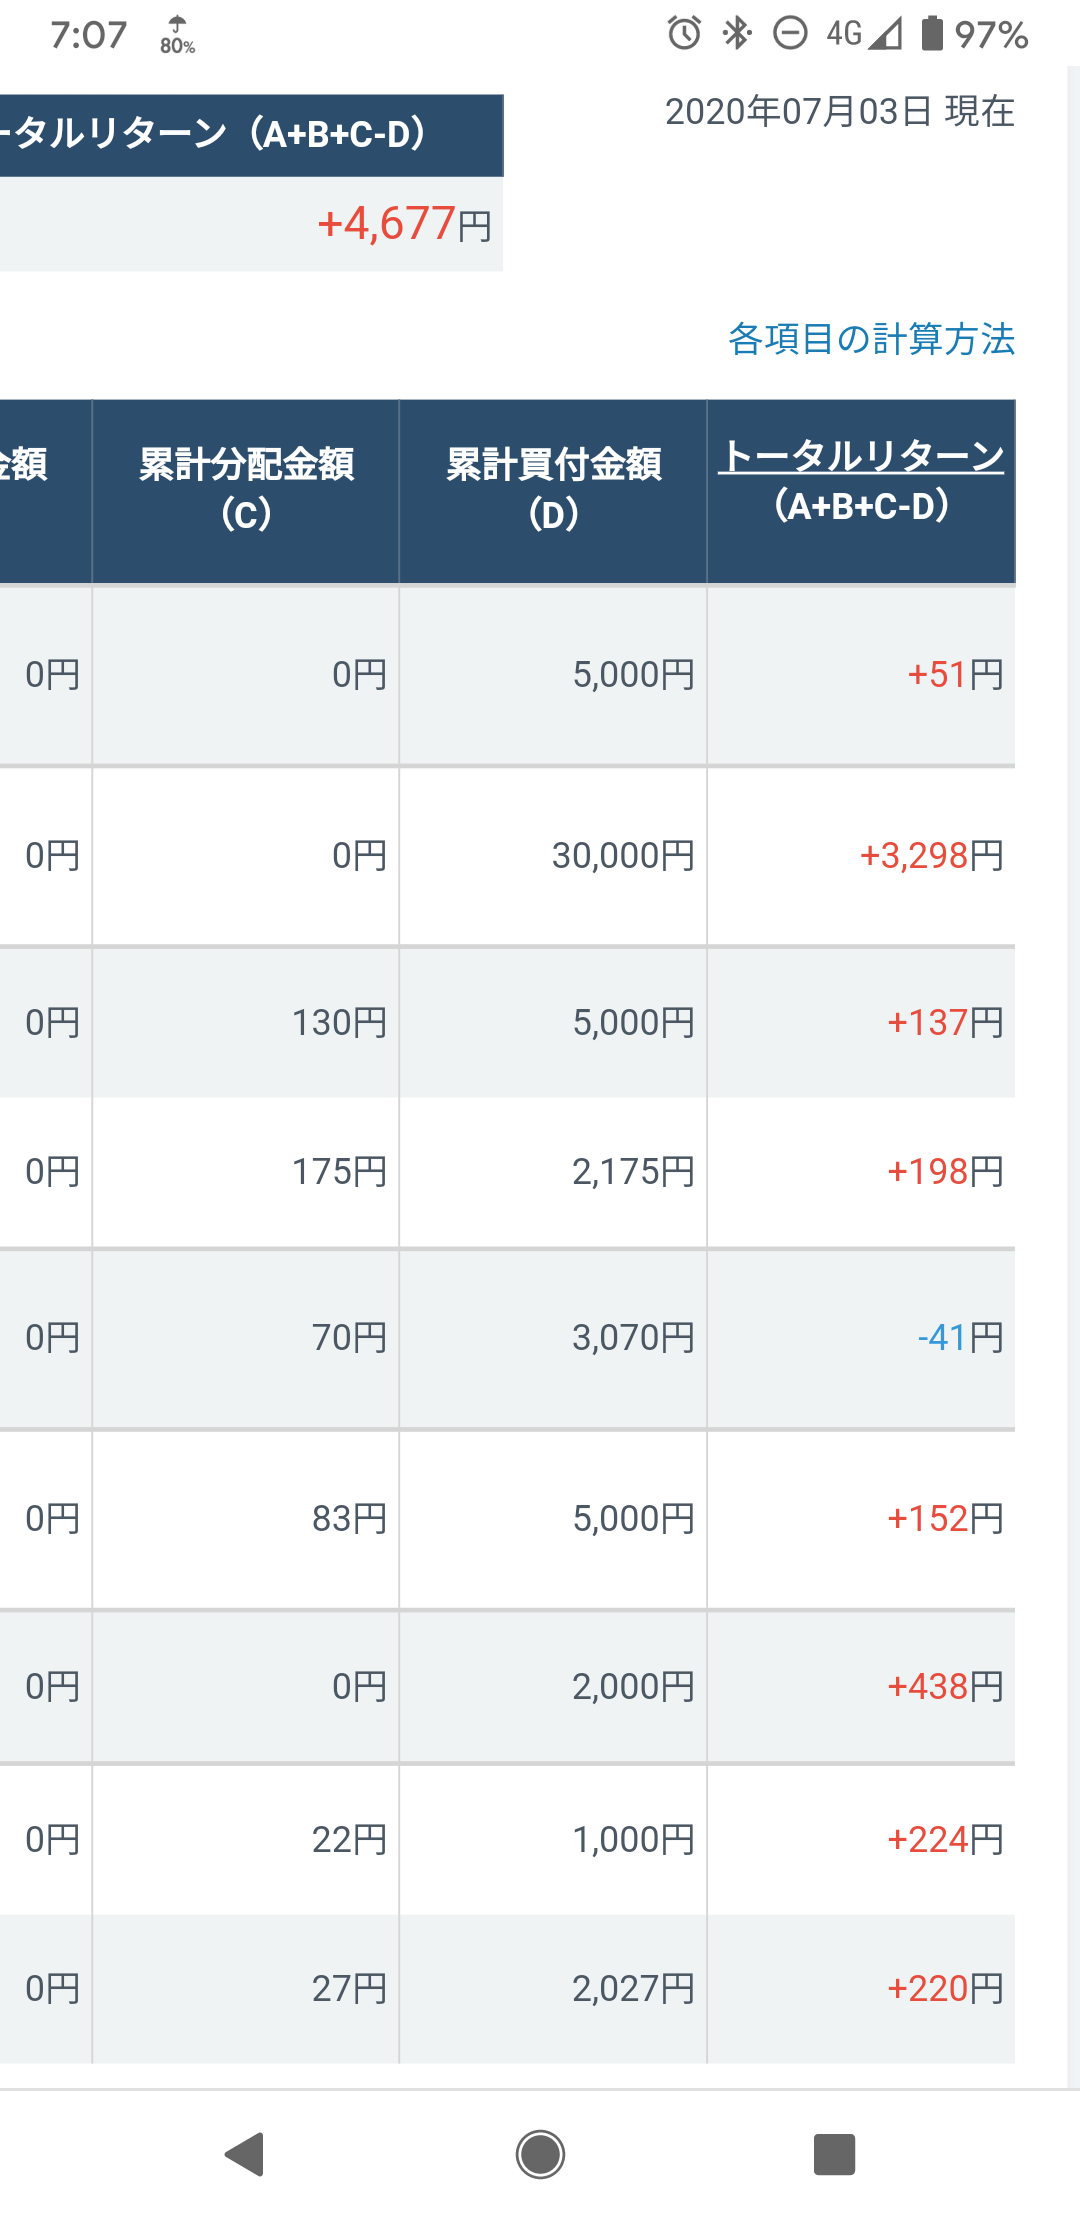Tap the recent apps square button
1080x2220 pixels.
[834, 2154]
